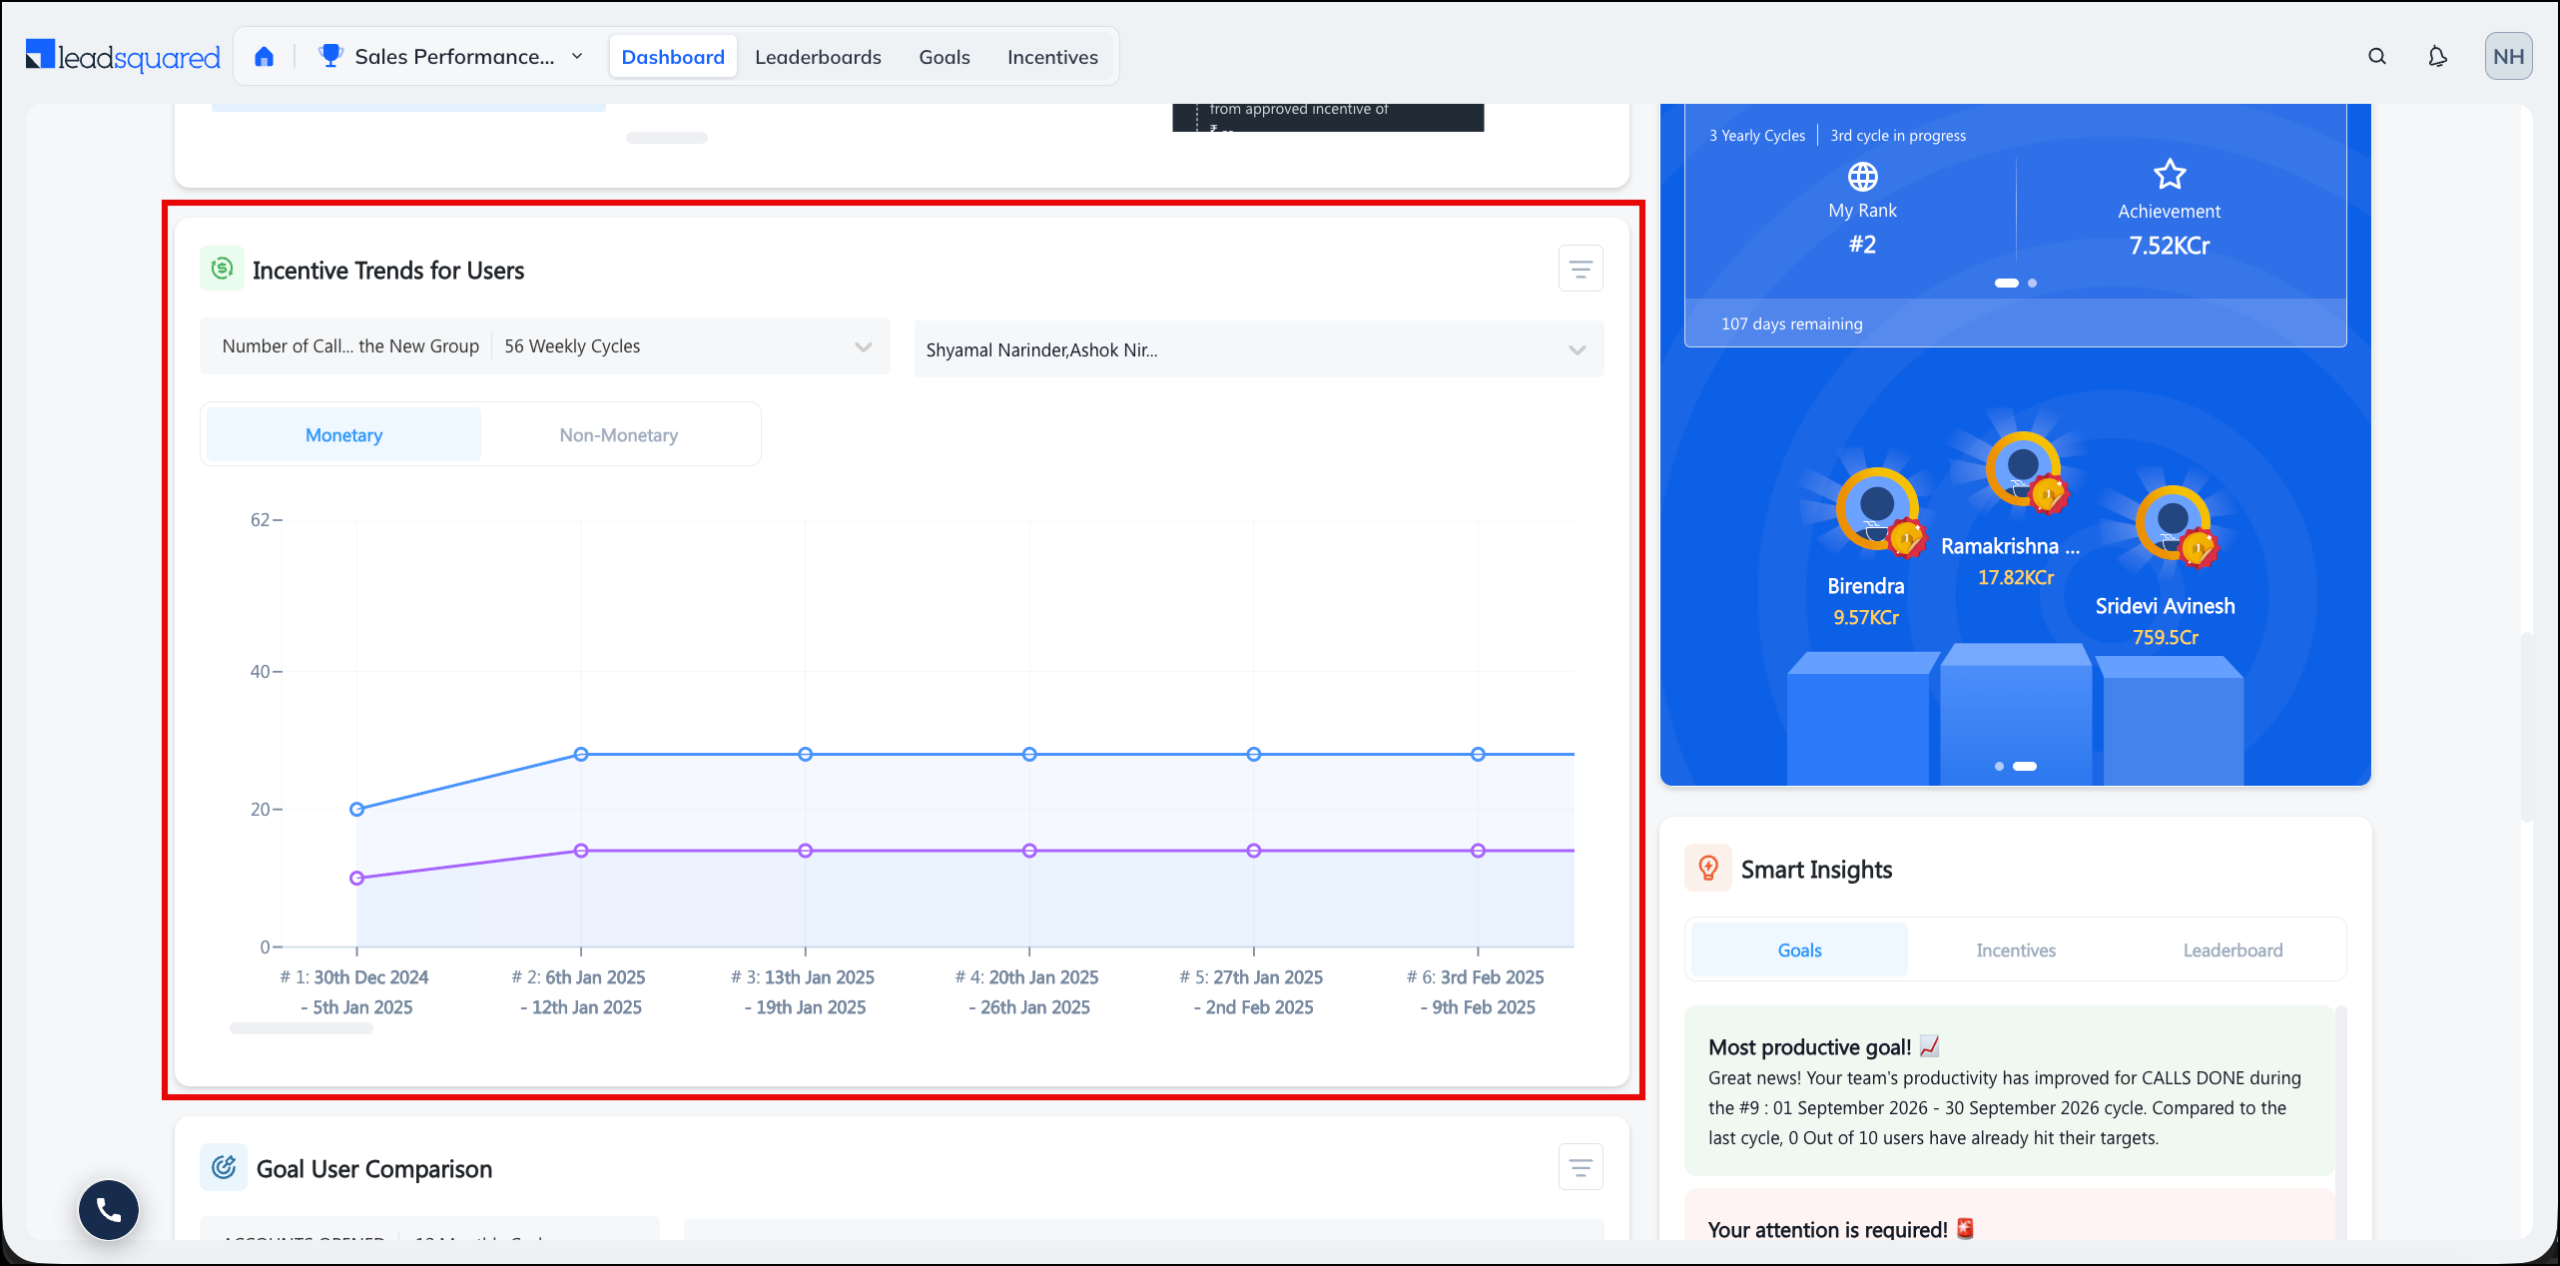
Task: Open the Incentives navigation tab
Action: [x=1052, y=57]
